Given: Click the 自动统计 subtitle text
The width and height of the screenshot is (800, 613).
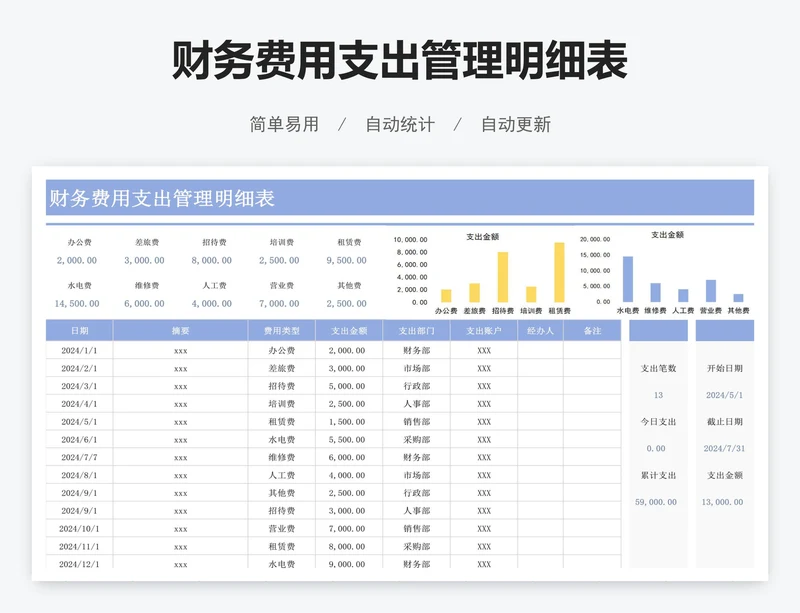Looking at the screenshot, I should point(400,124).
